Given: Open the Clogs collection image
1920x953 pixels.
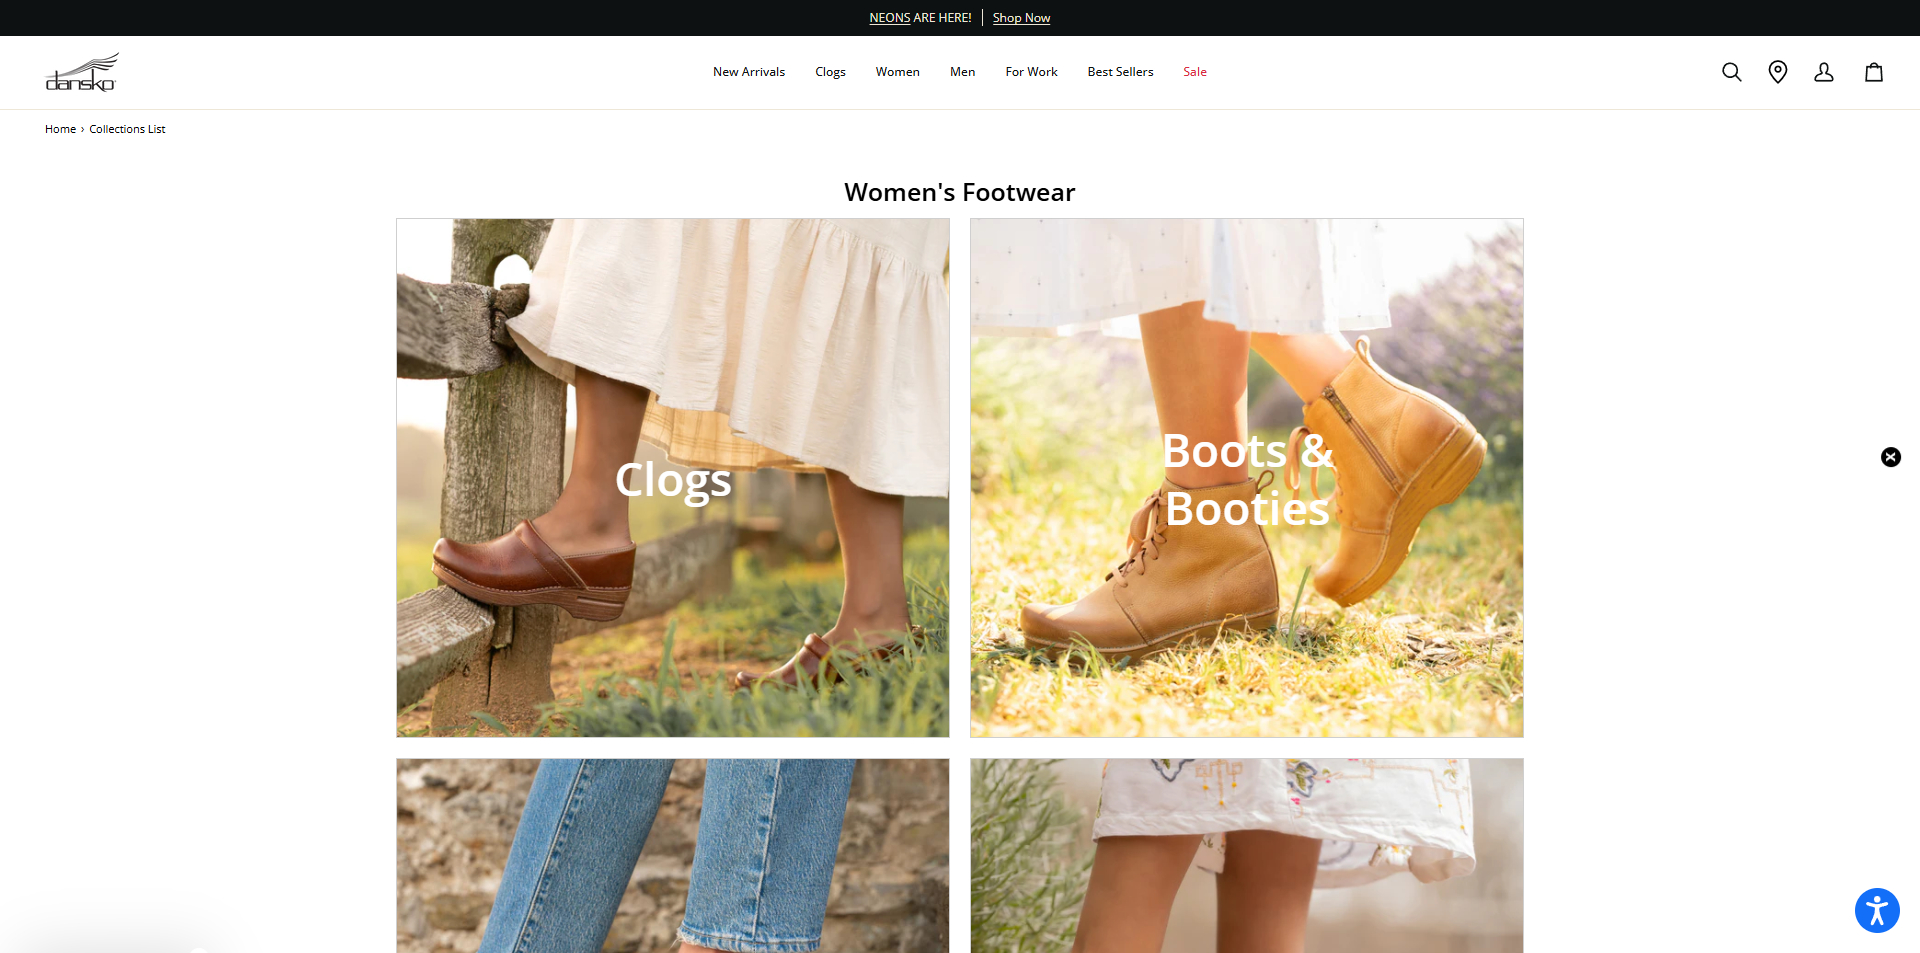Looking at the screenshot, I should [x=673, y=478].
